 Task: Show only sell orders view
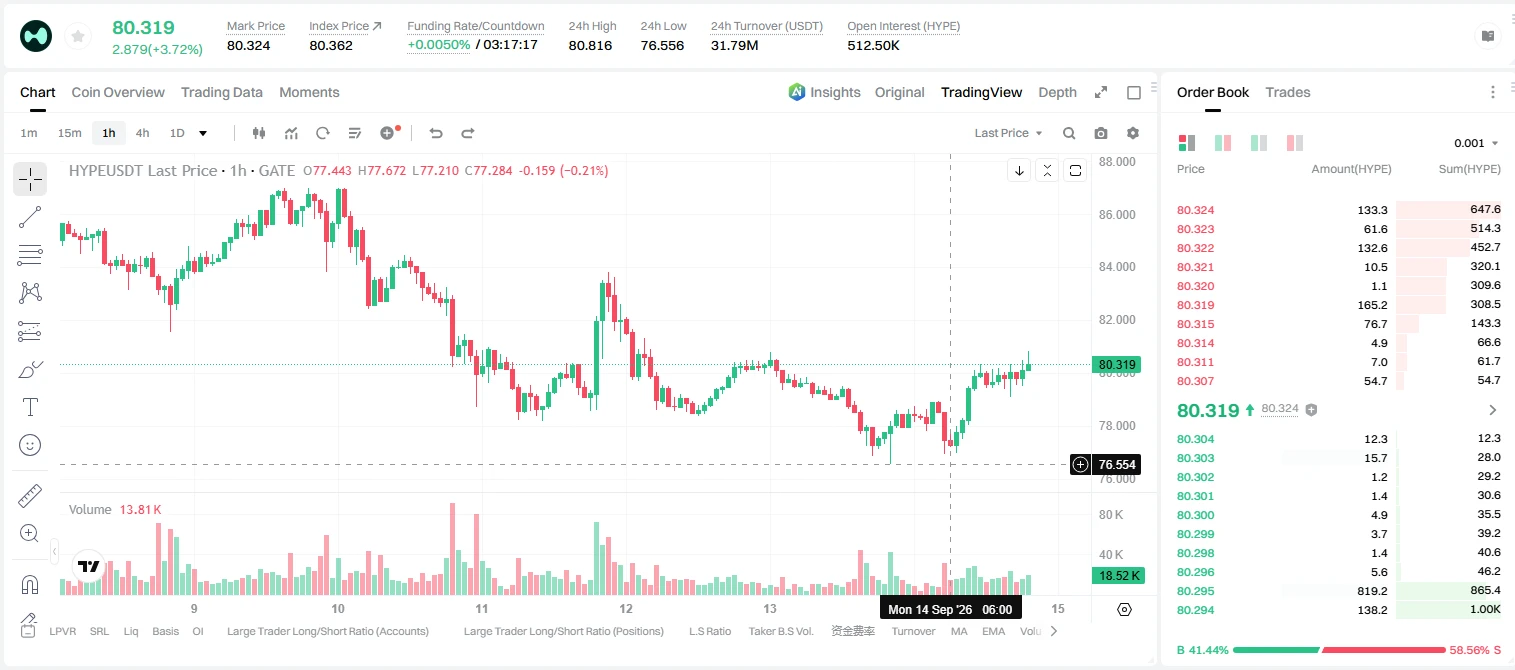coord(1295,143)
